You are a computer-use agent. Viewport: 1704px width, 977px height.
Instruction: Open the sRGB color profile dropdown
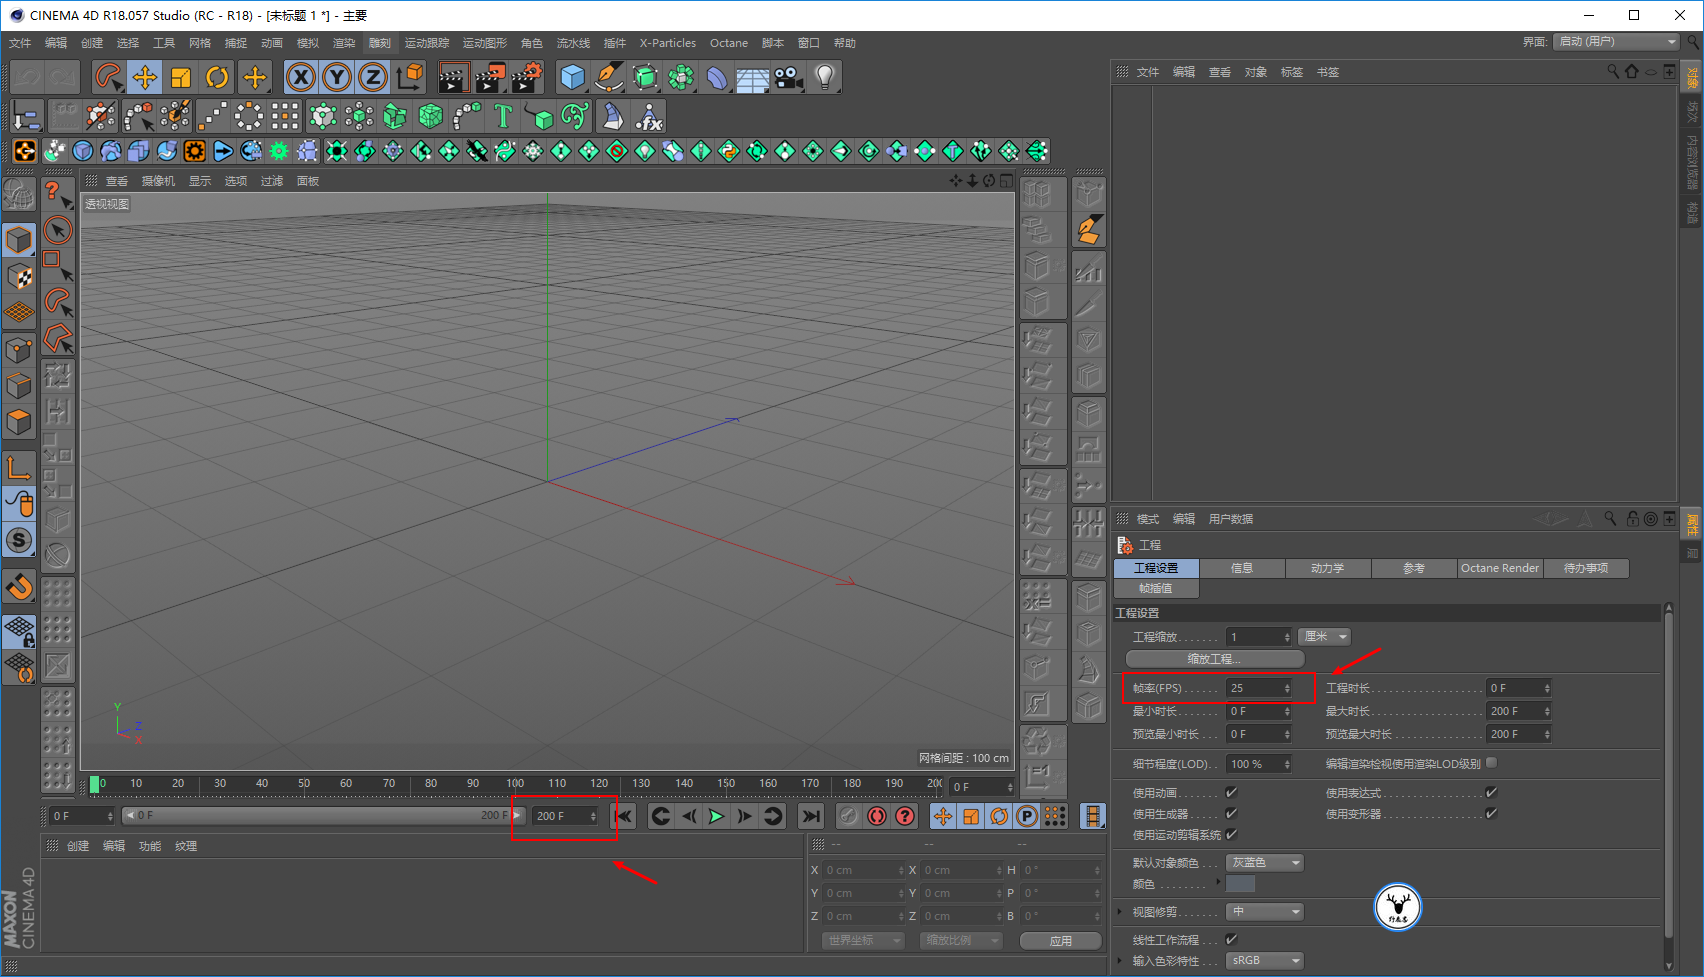(x=1265, y=960)
